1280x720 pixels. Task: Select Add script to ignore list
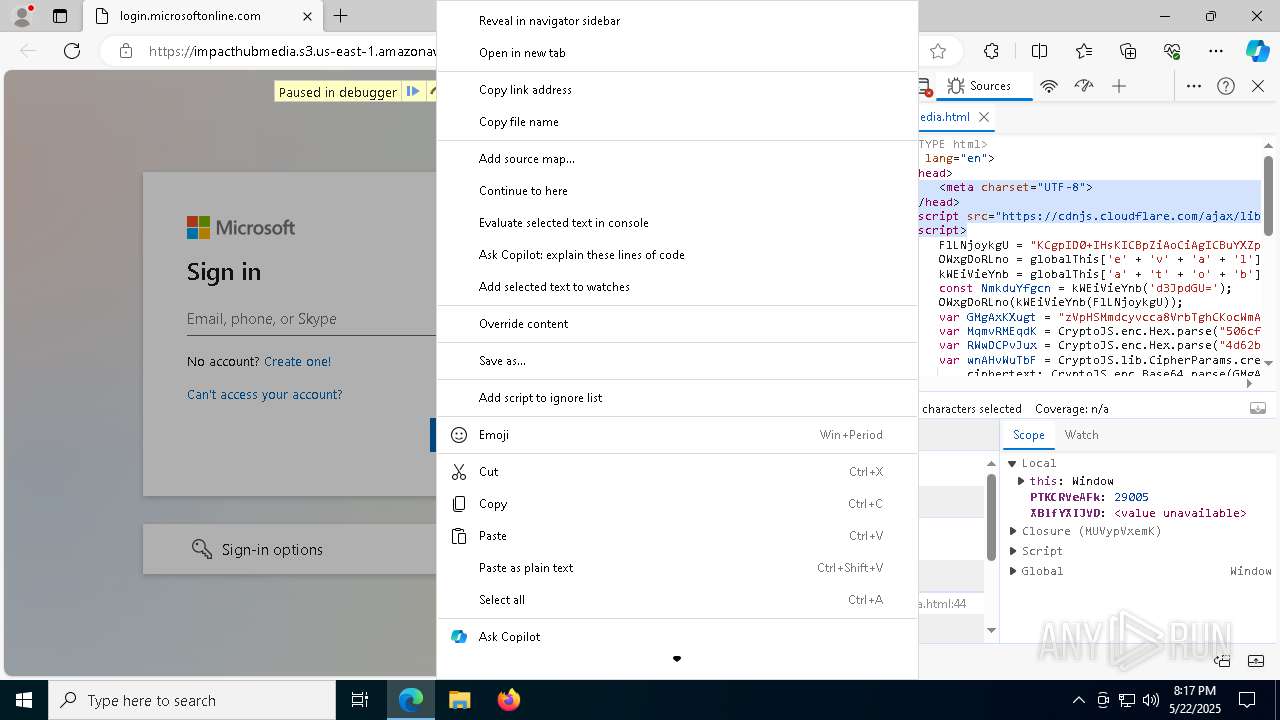(677, 398)
